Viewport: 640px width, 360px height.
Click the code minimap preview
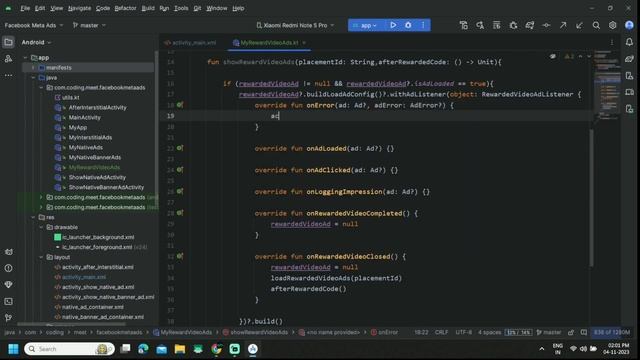tap(607, 86)
